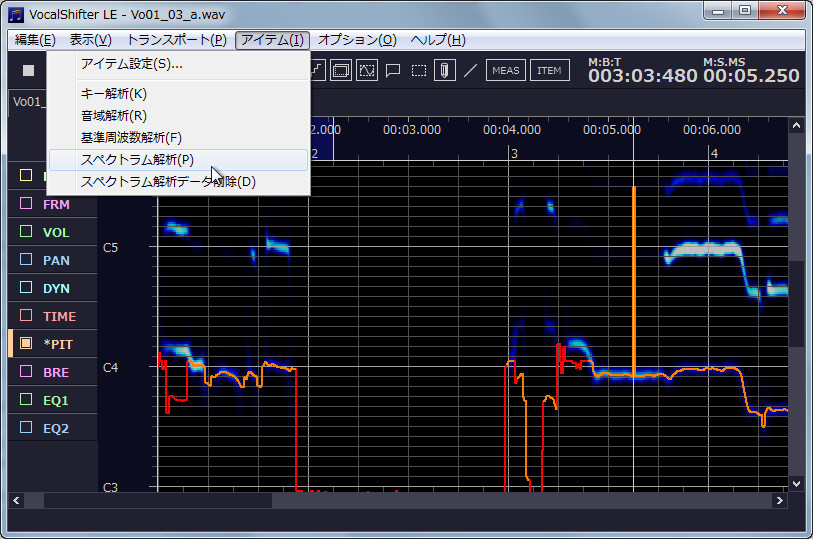Toggle the ITEM display button
This screenshot has height=539, width=813.
coord(550,70)
